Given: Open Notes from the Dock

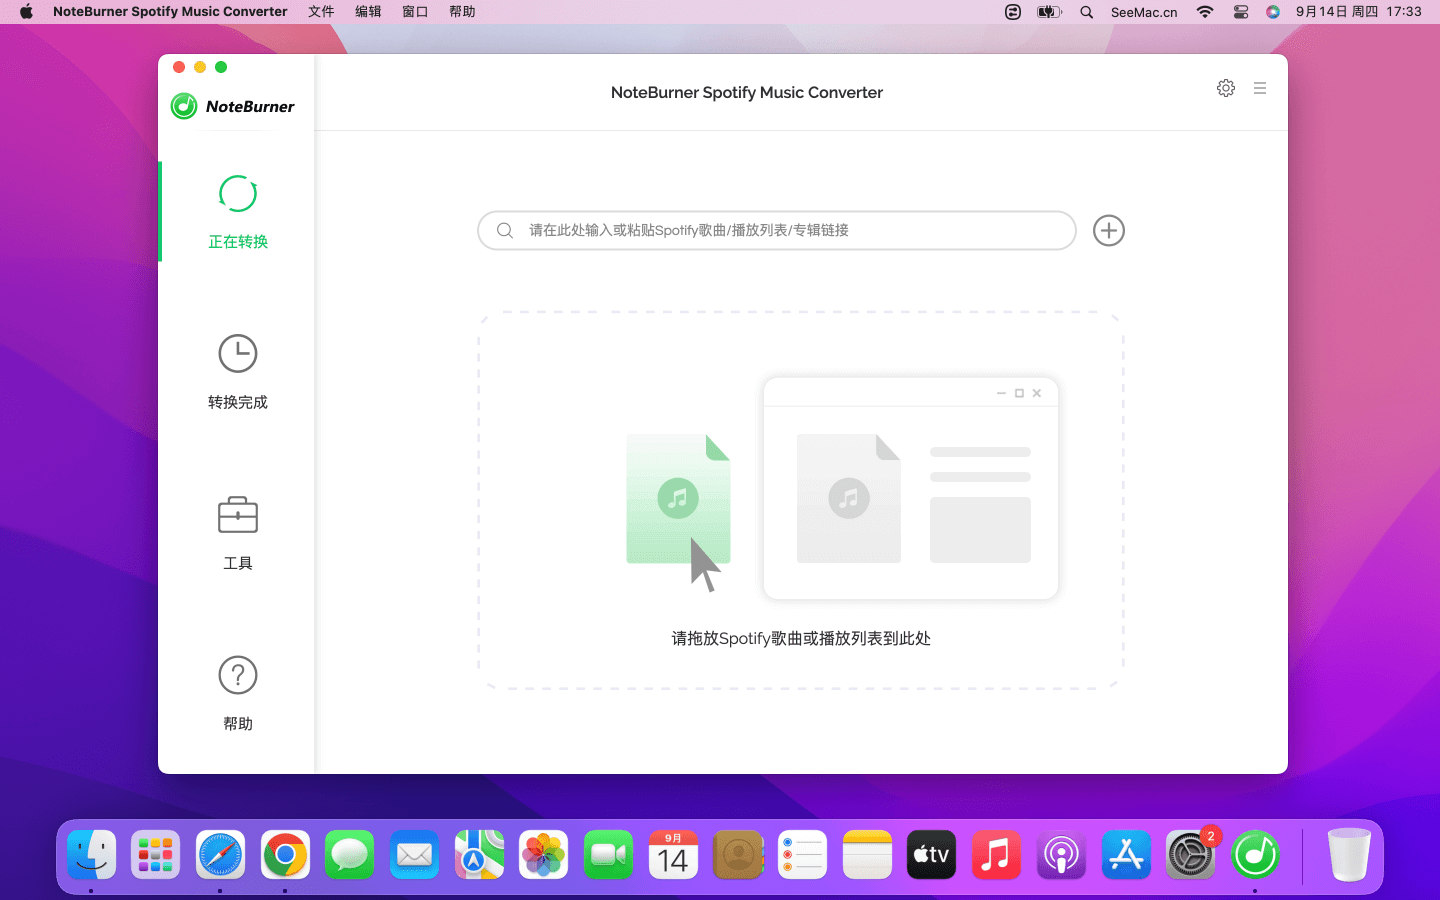Looking at the screenshot, I should point(867,855).
